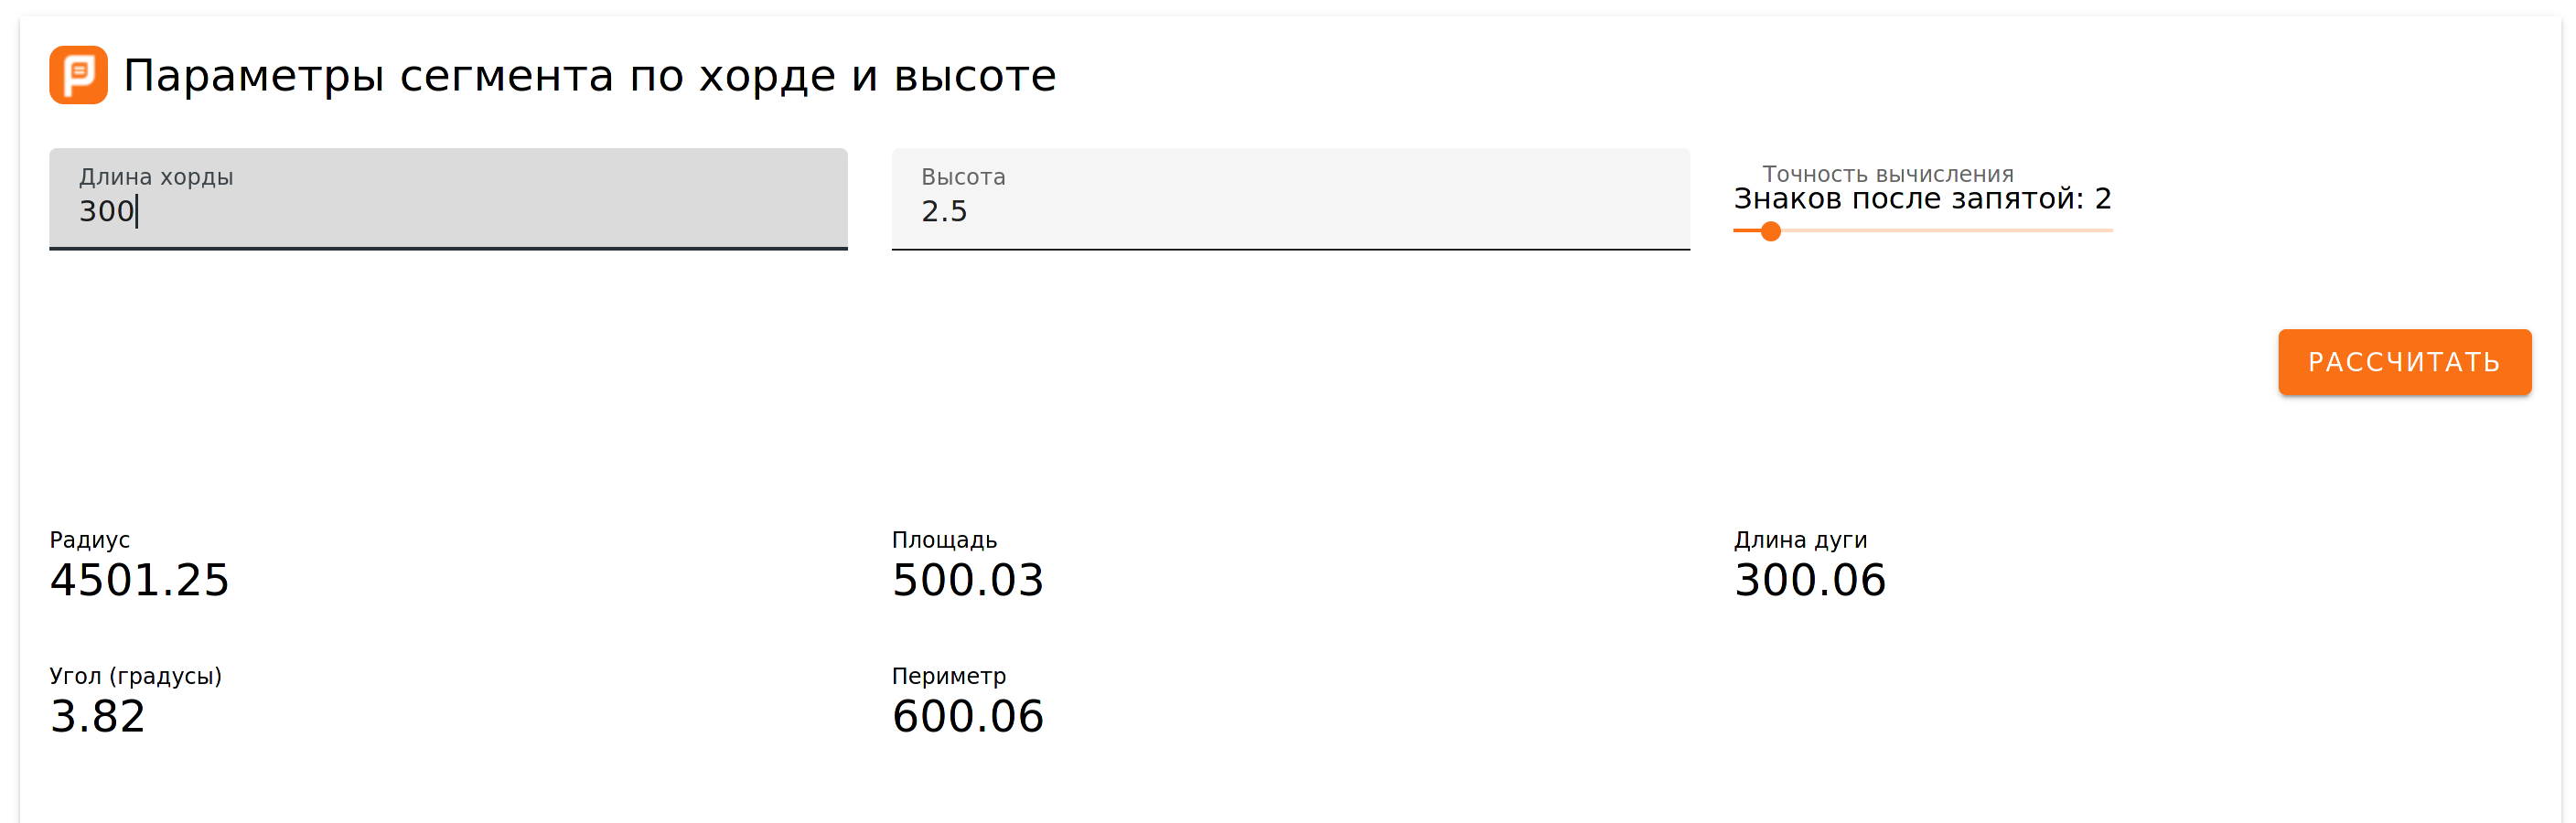The height and width of the screenshot is (823, 2576).
Task: Click the Угол (градусы) label
Action: tap(135, 676)
